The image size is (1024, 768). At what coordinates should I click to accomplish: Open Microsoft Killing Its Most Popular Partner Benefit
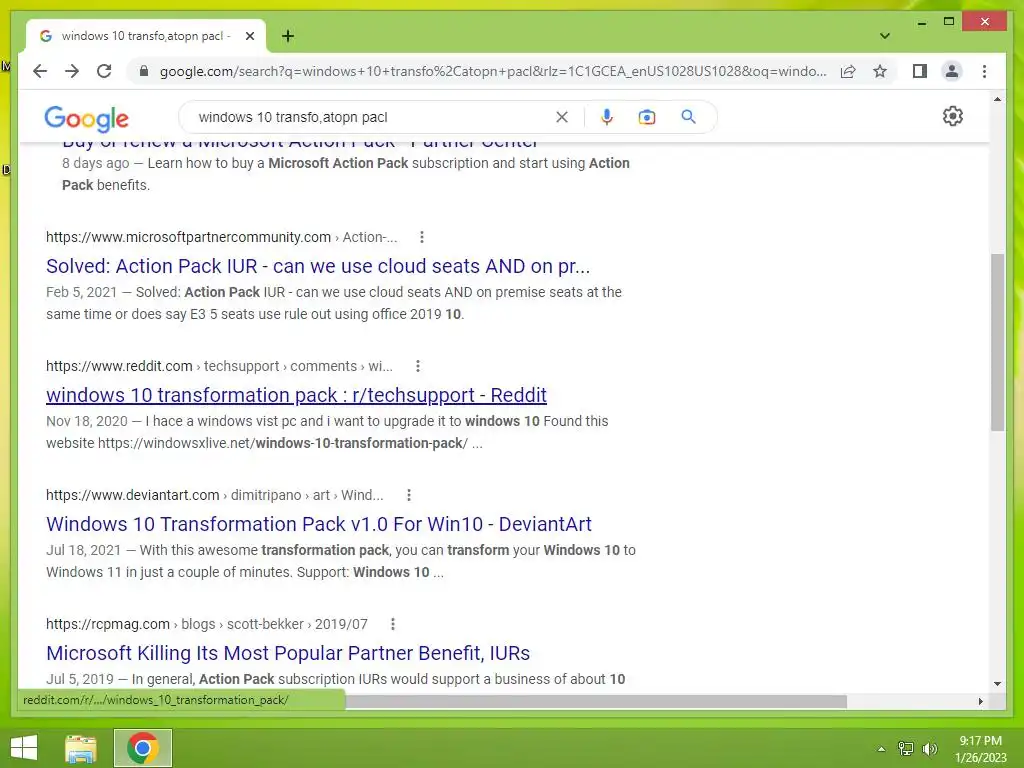pyautogui.click(x=288, y=653)
